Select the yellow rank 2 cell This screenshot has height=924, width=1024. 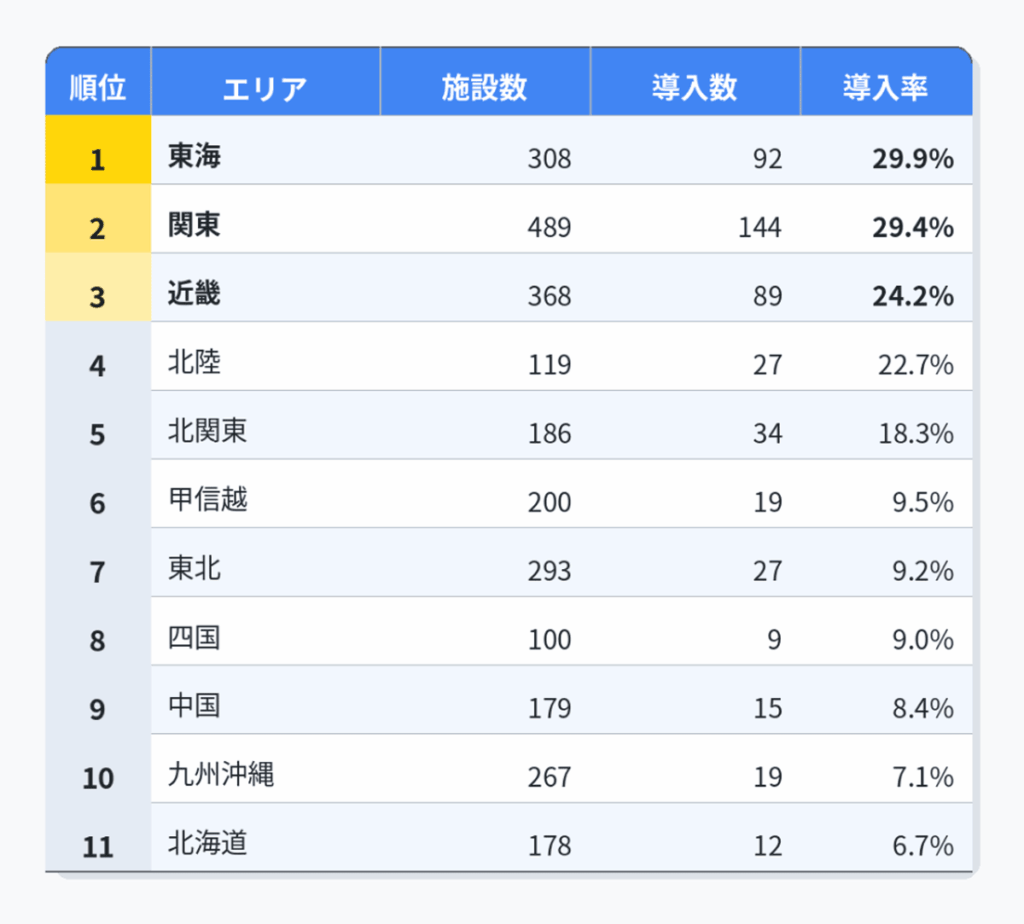[98, 228]
